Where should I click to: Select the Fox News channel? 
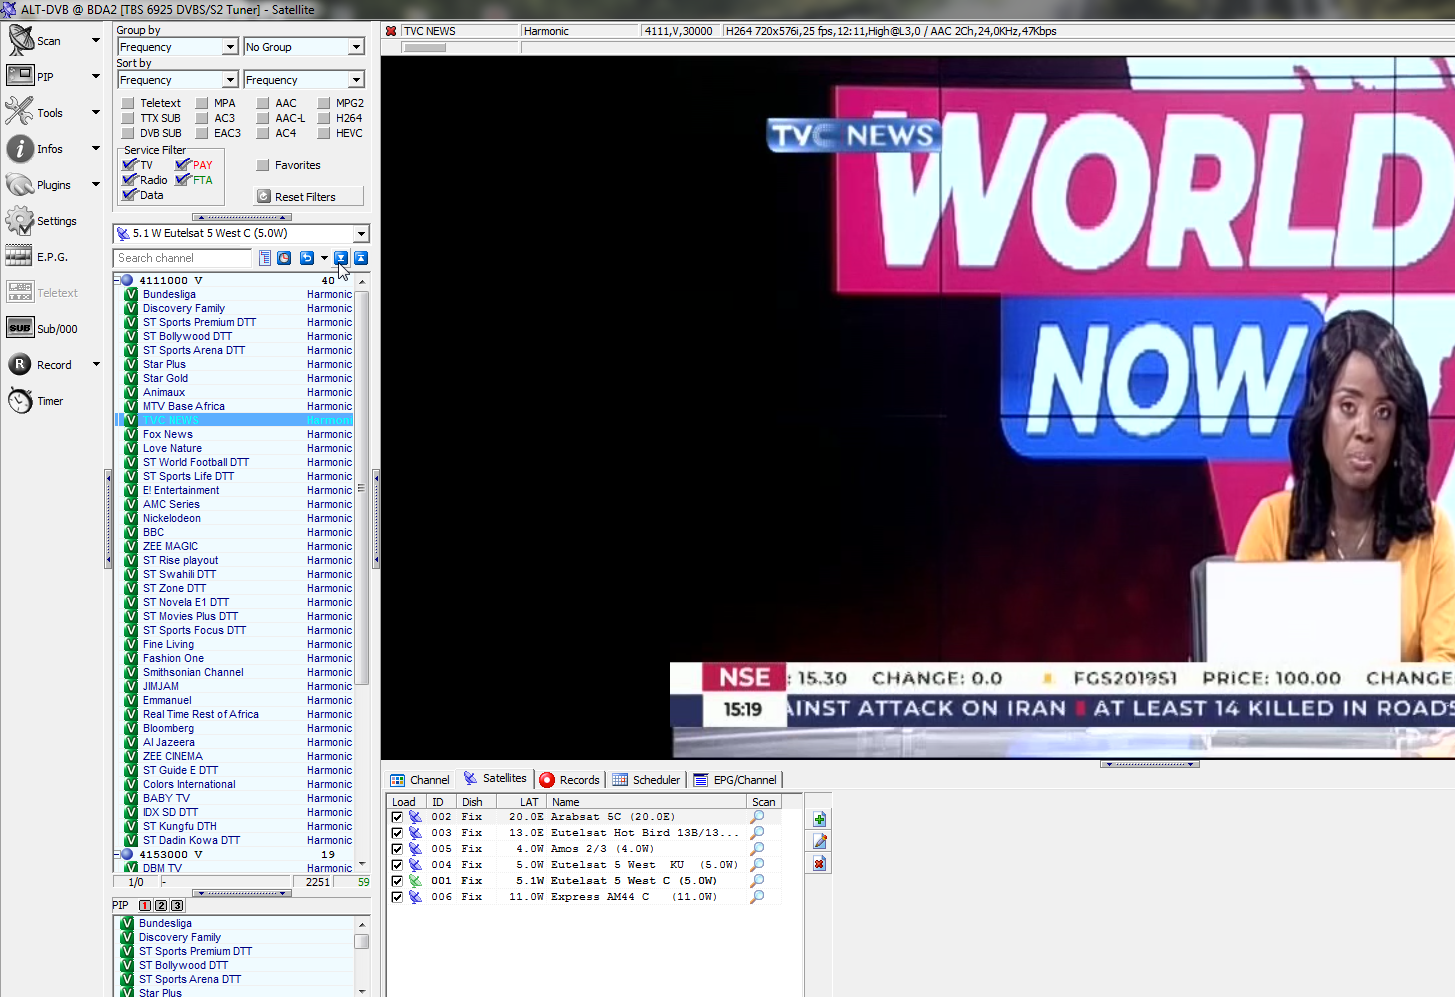(168, 435)
